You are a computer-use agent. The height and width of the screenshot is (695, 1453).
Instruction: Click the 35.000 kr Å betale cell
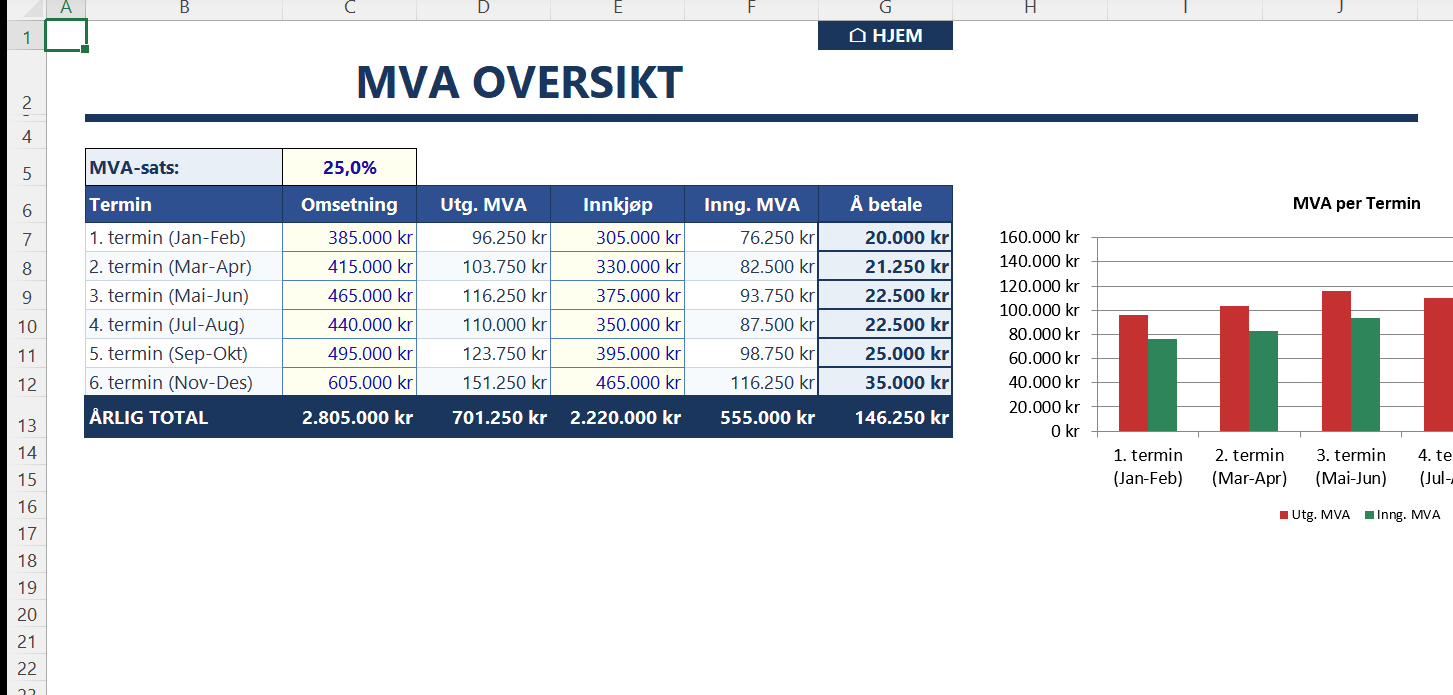[x=885, y=383]
